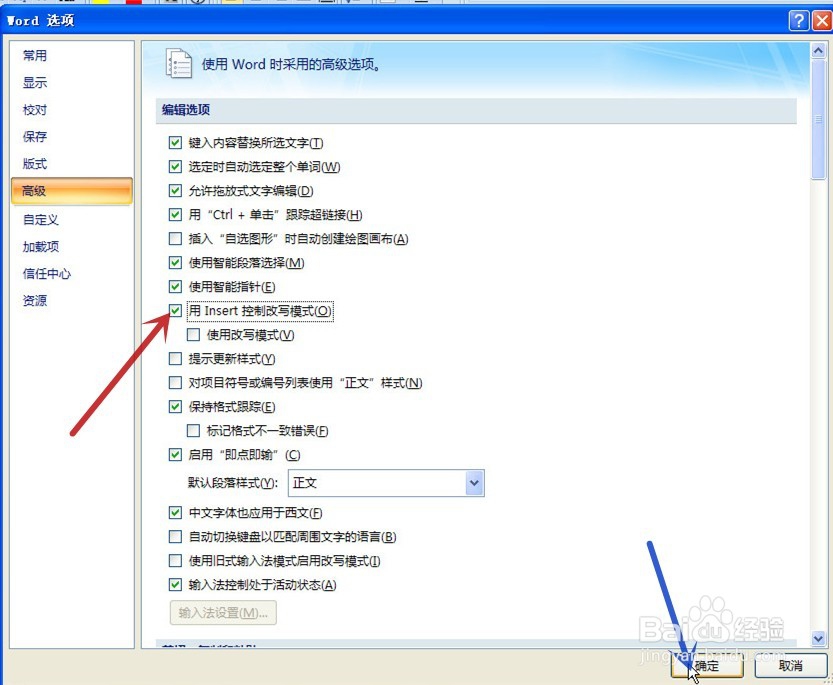Click the 取消 button

[x=790, y=665]
